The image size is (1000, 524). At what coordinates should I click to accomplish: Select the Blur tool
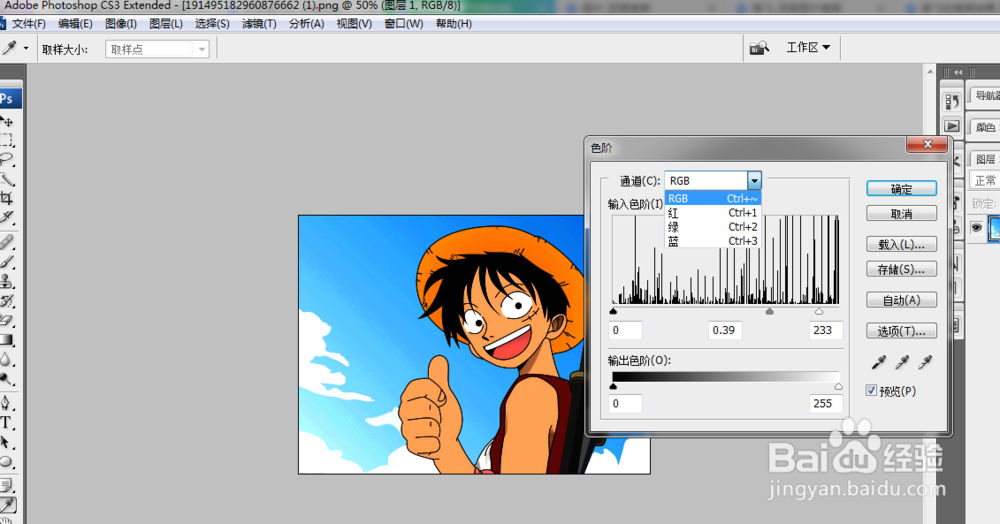tap(7, 360)
